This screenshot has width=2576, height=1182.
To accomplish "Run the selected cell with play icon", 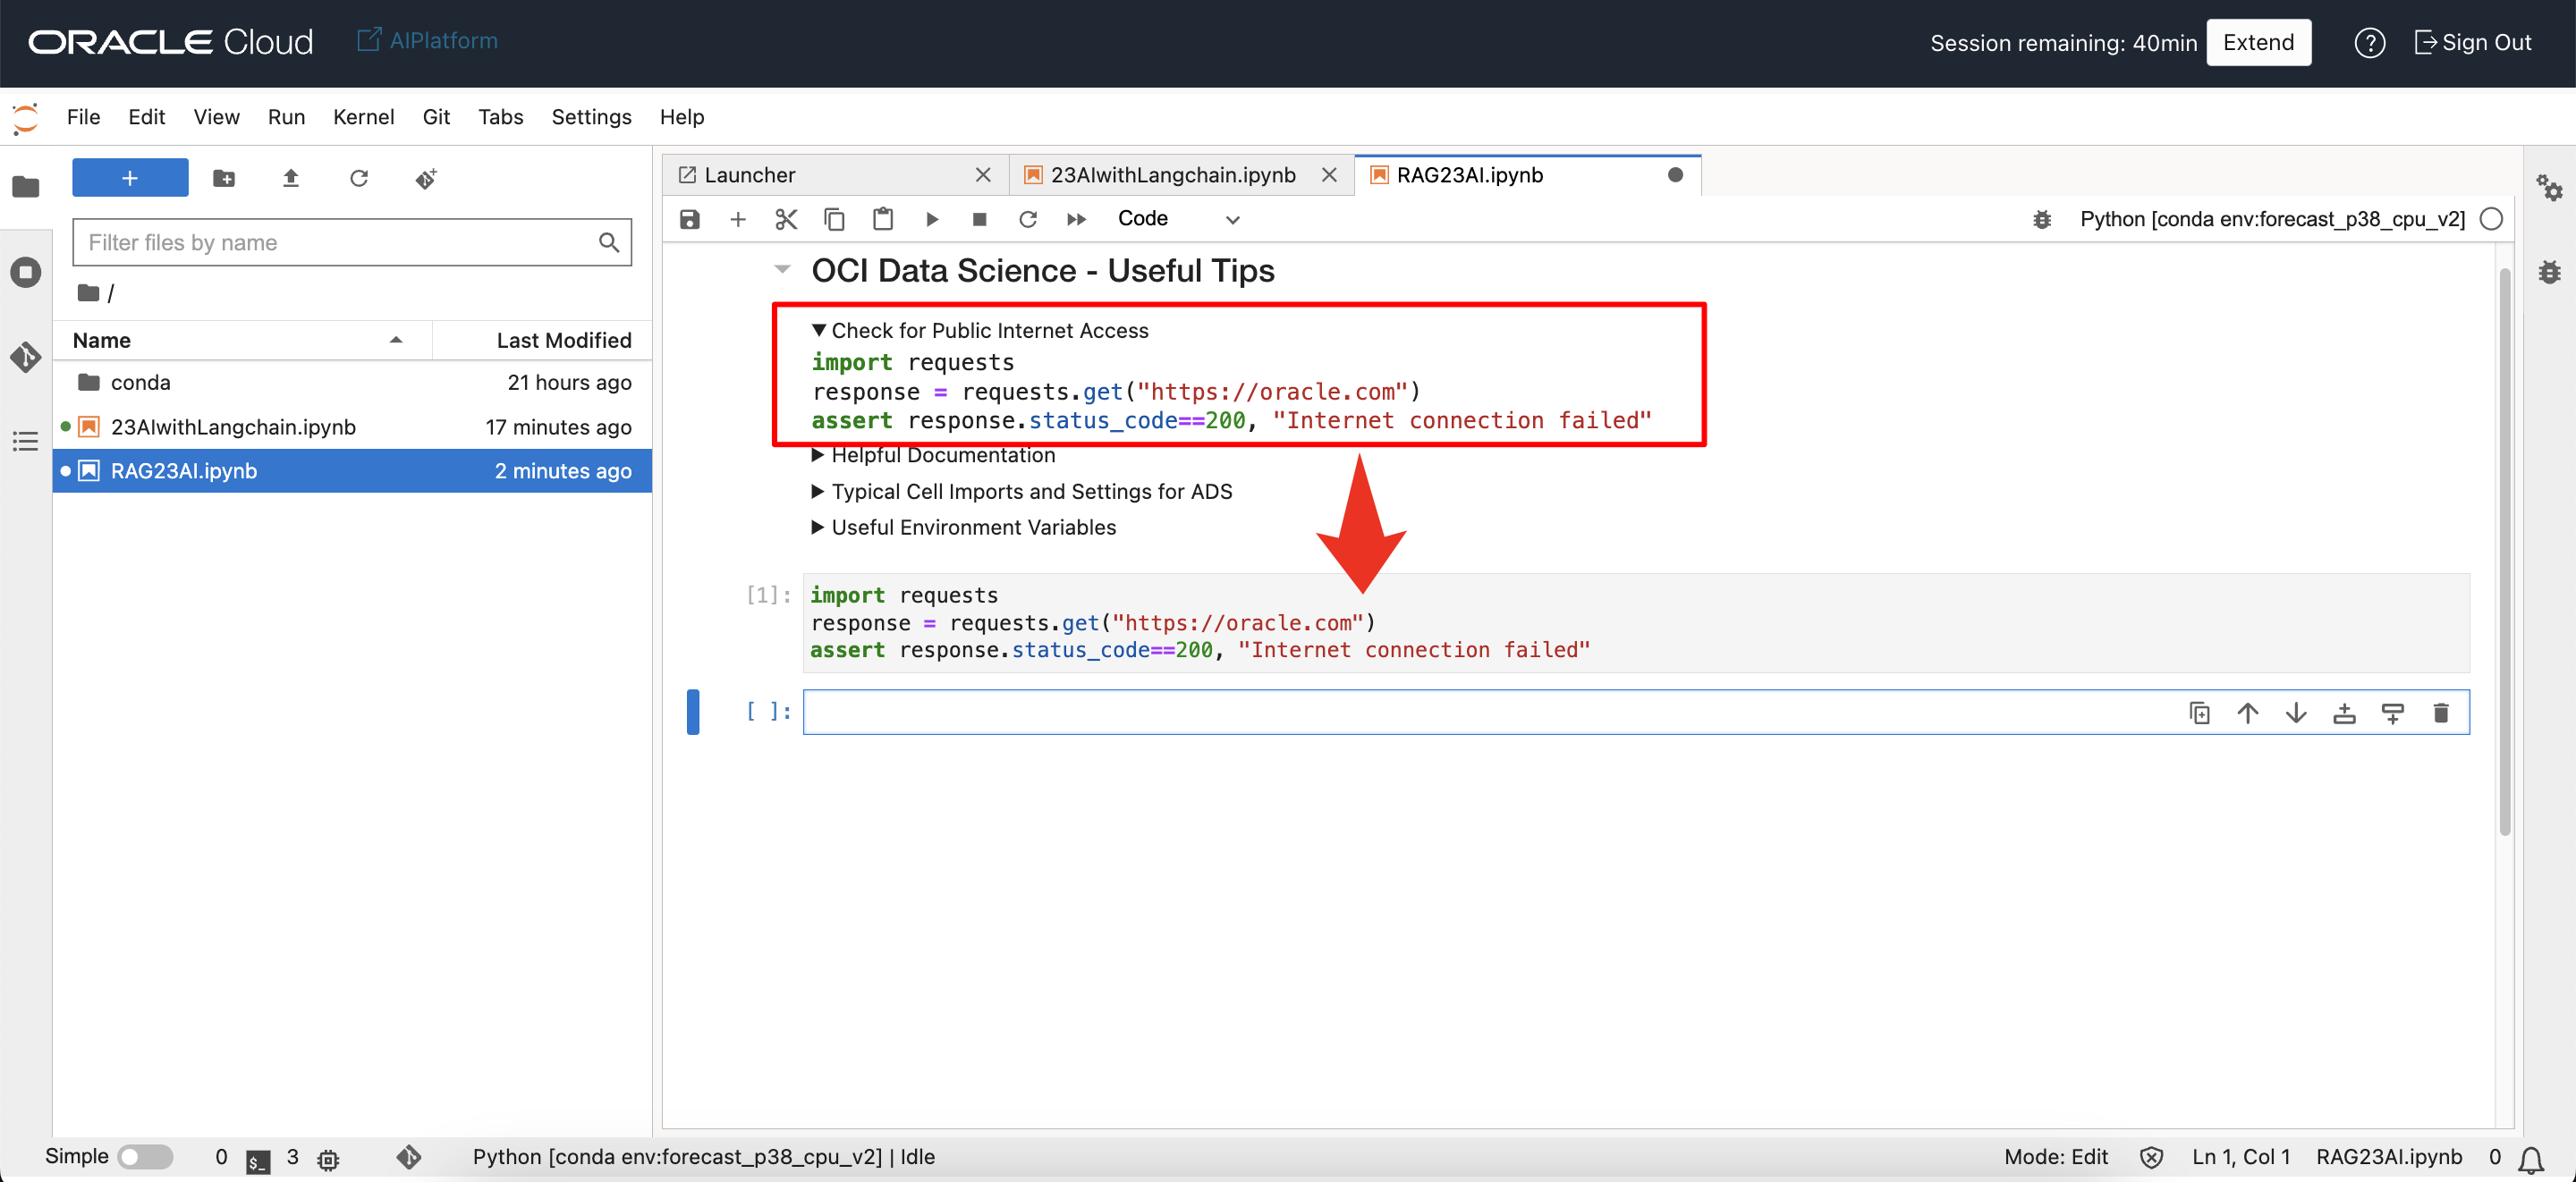I will [x=931, y=219].
